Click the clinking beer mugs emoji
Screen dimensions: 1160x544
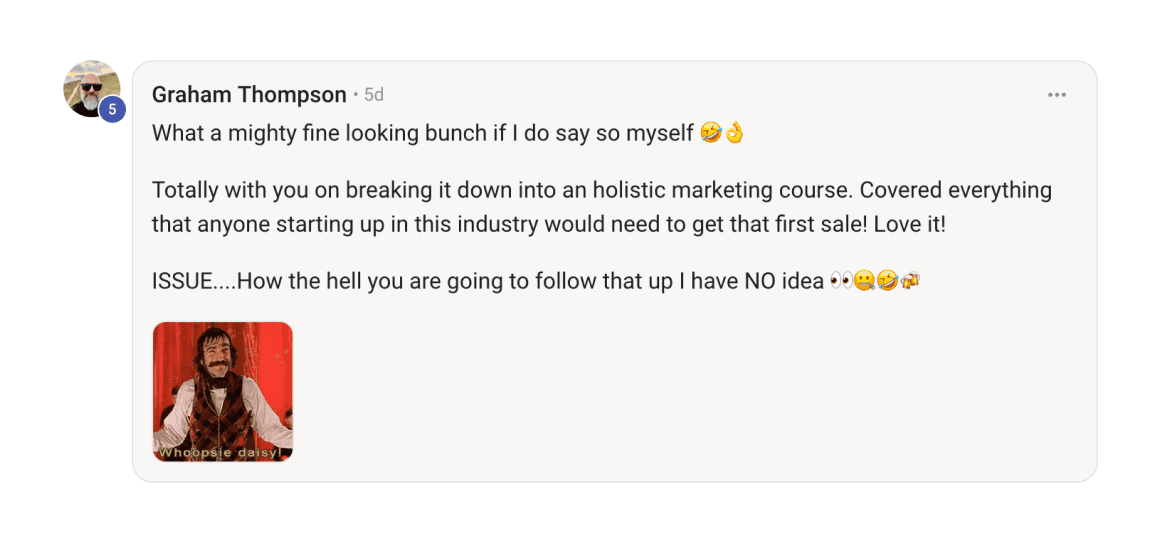click(910, 282)
